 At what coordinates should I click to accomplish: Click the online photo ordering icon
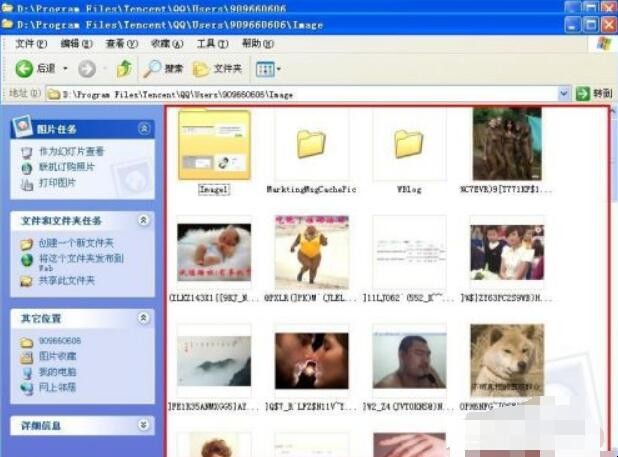[27, 169]
